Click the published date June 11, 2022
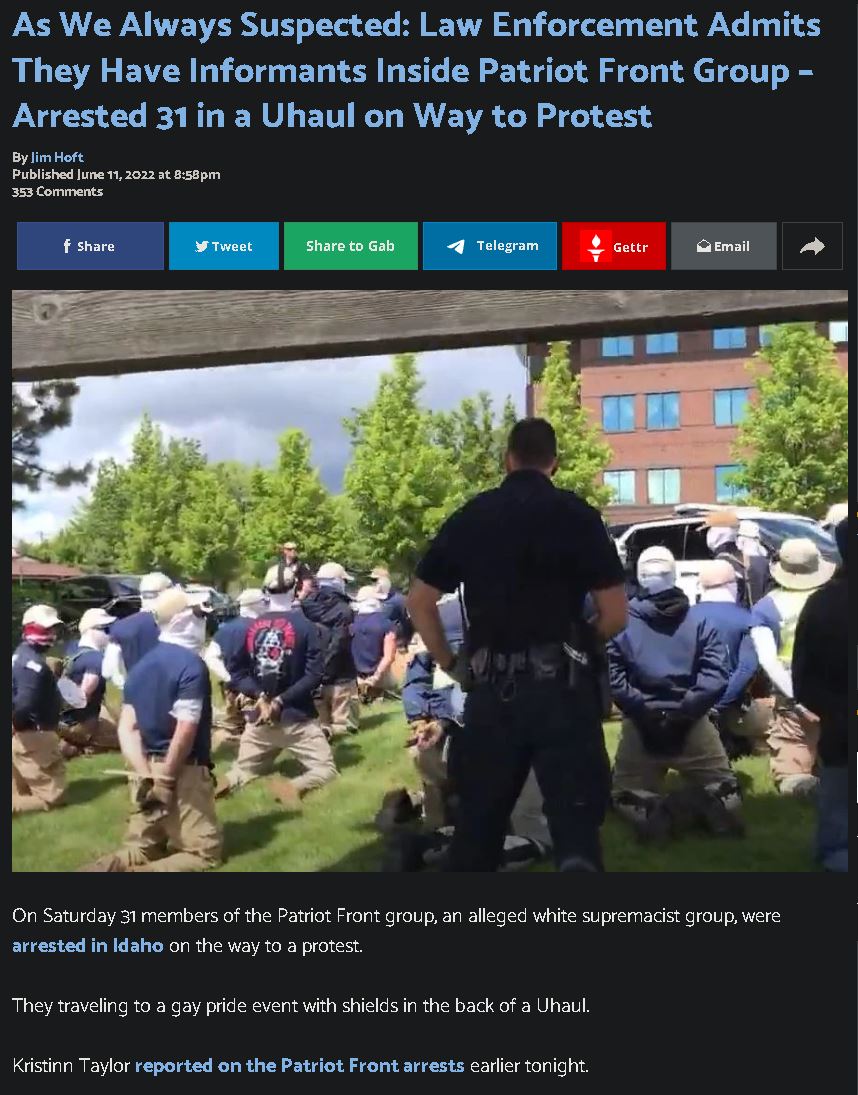 point(115,175)
